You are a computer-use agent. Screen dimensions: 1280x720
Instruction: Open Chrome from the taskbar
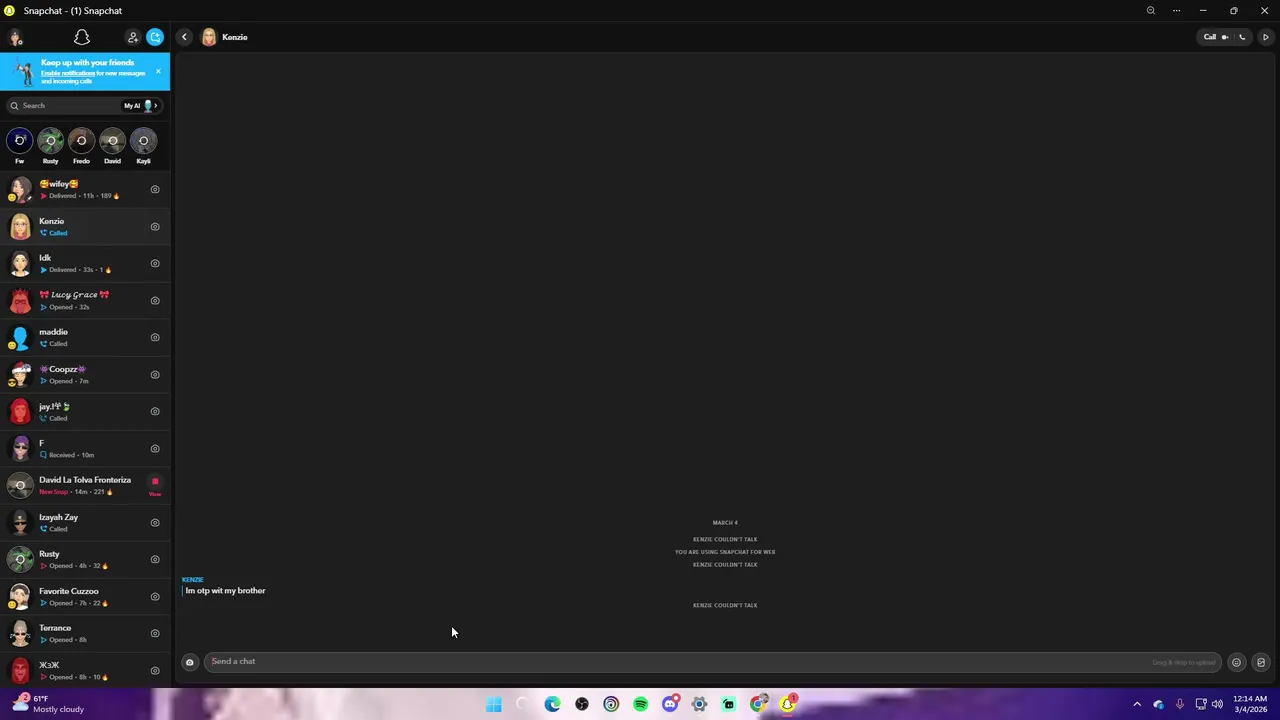759,704
